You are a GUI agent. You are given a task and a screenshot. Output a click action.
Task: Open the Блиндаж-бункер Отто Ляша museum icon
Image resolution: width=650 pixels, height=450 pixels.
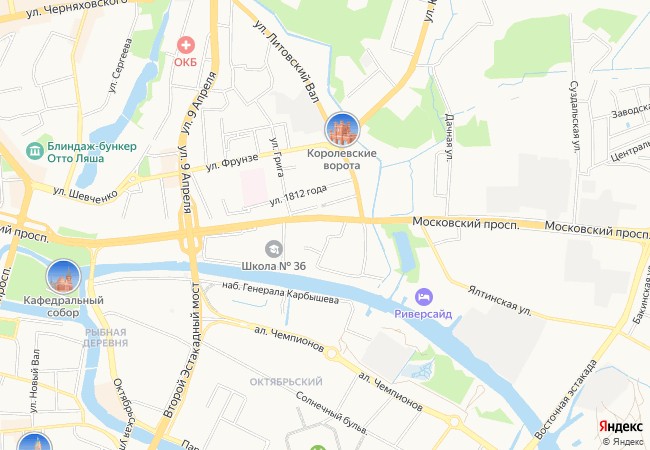pos(34,151)
